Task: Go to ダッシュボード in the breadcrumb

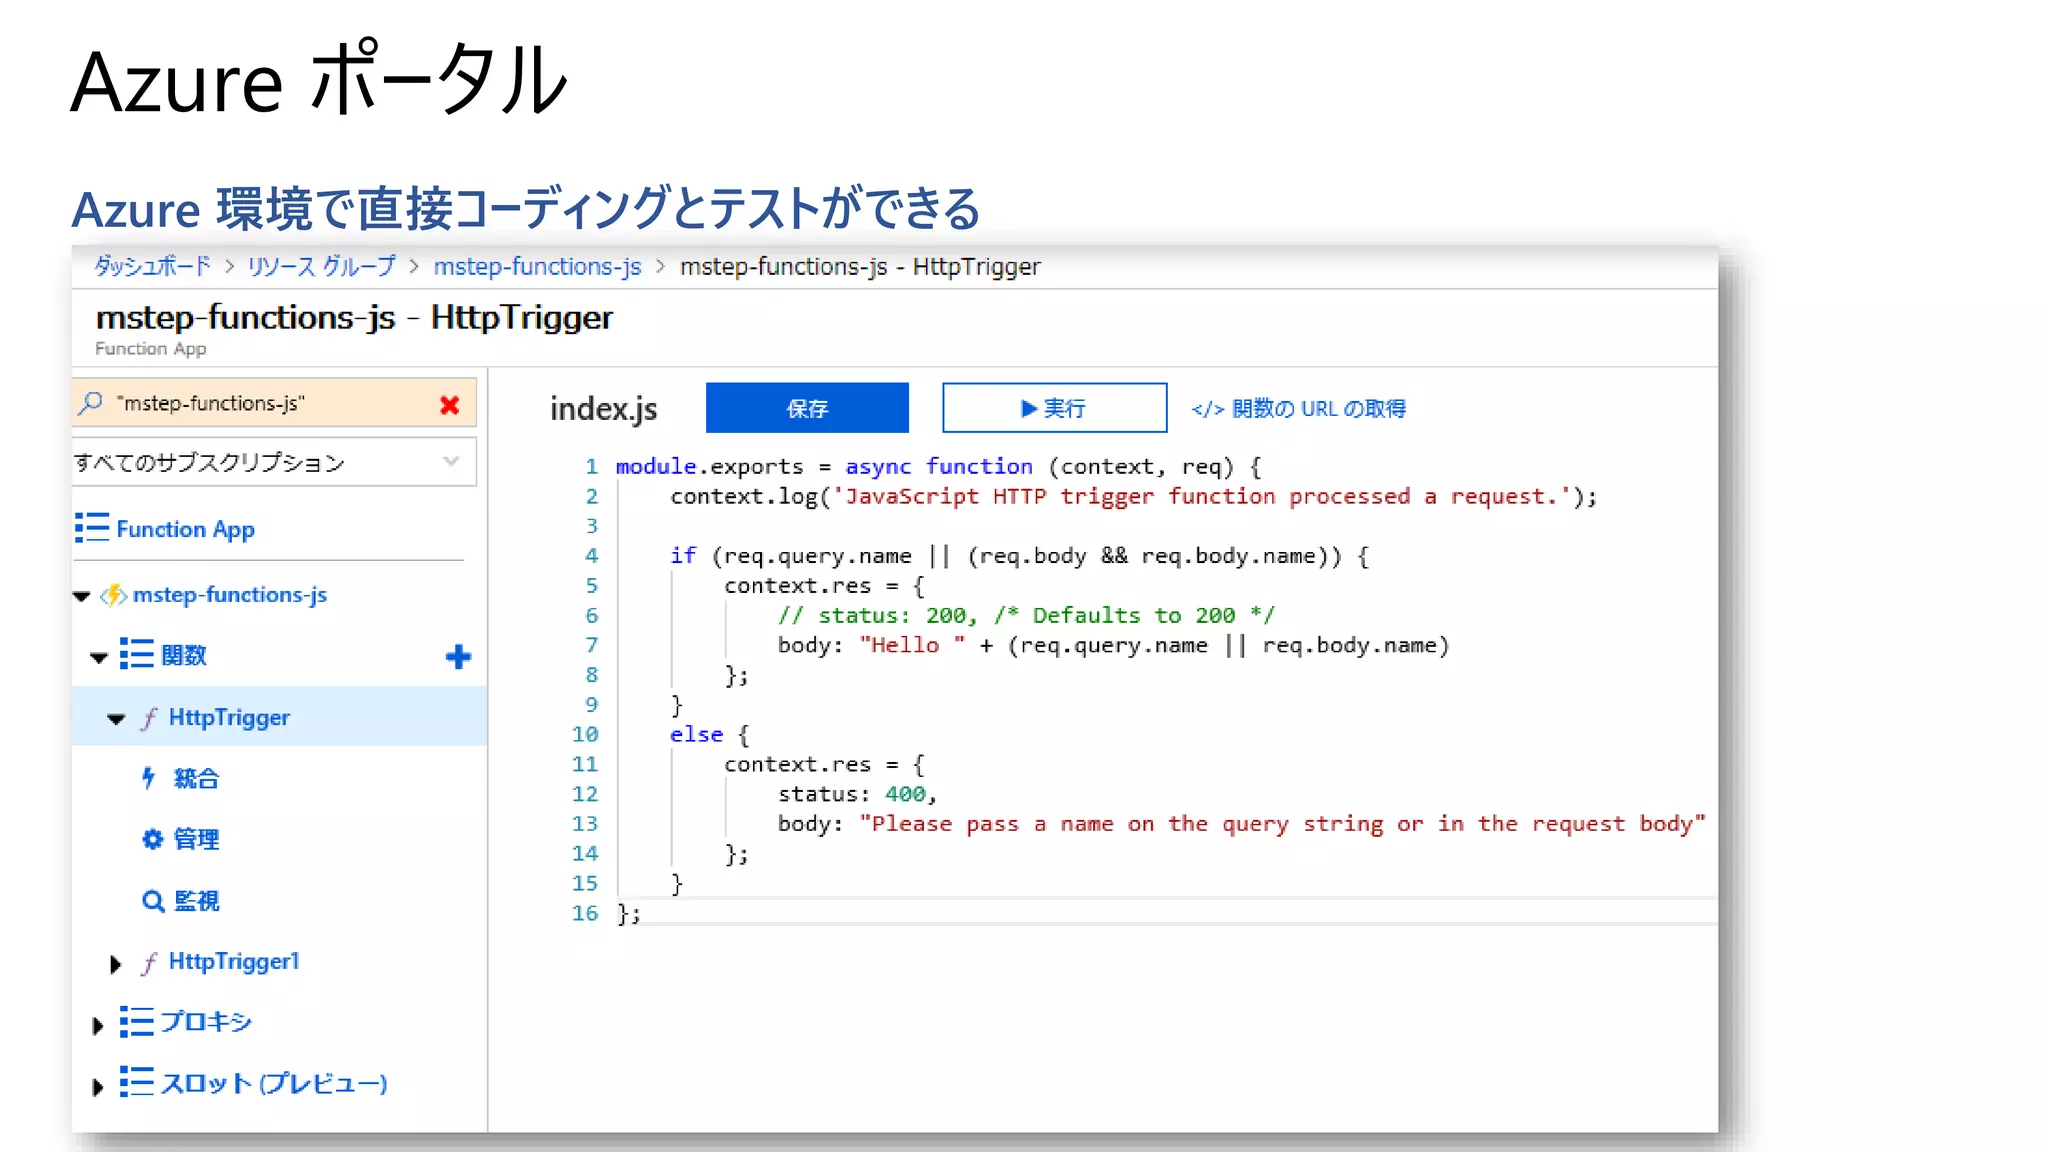Action: coord(152,266)
